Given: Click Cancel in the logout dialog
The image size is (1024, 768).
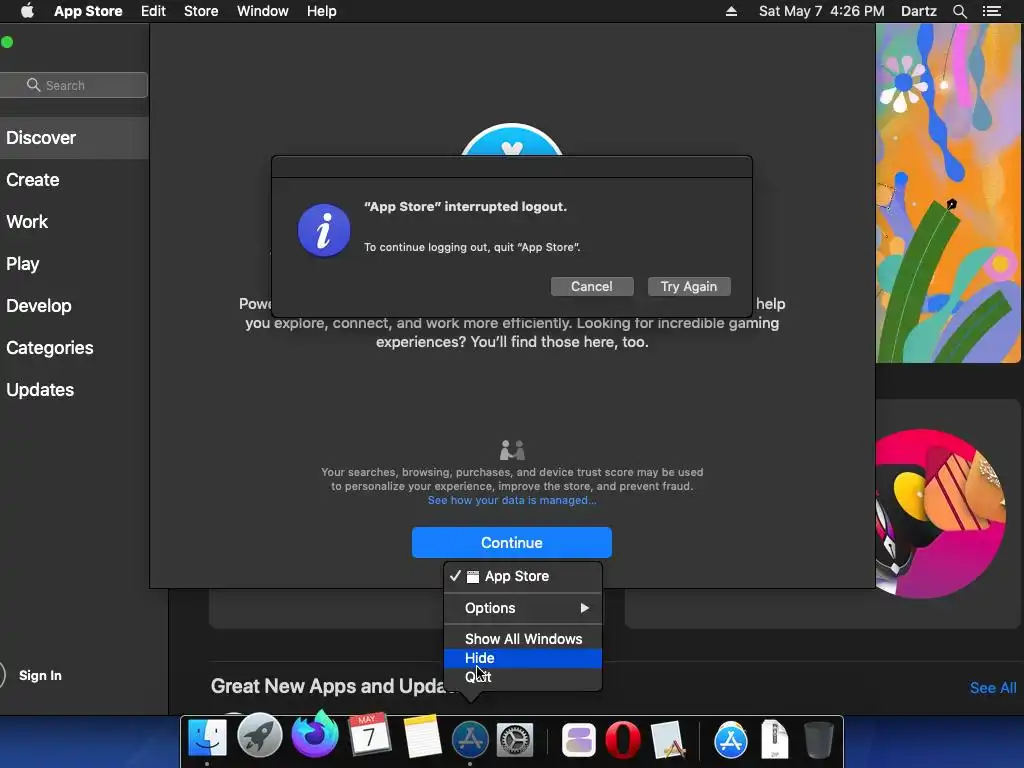Looking at the screenshot, I should tap(592, 287).
